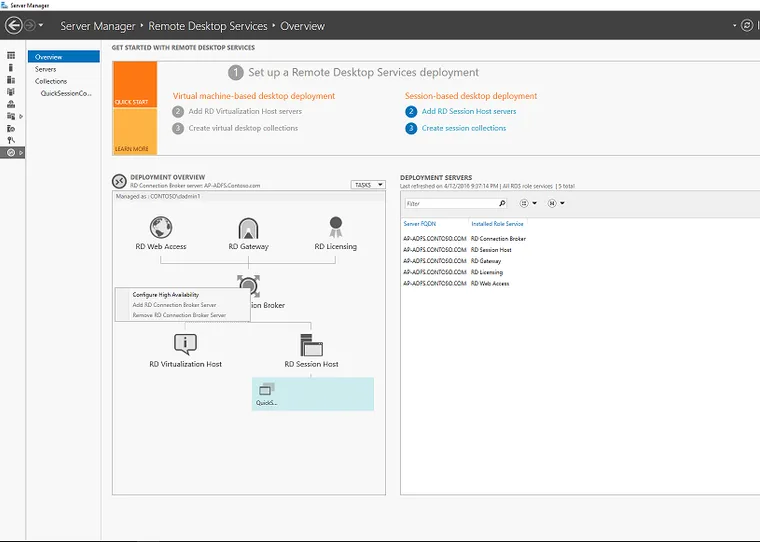
Task: Select the QuickS... collection tile
Action: point(313,394)
